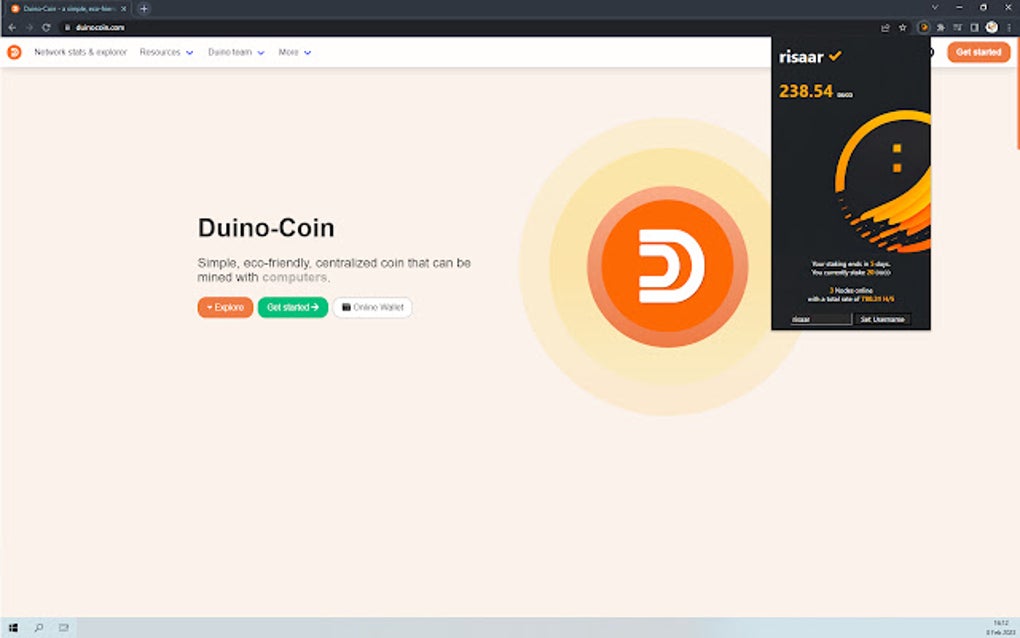Click Set Username in extension popup
The image size is (1020, 638).
882,319
